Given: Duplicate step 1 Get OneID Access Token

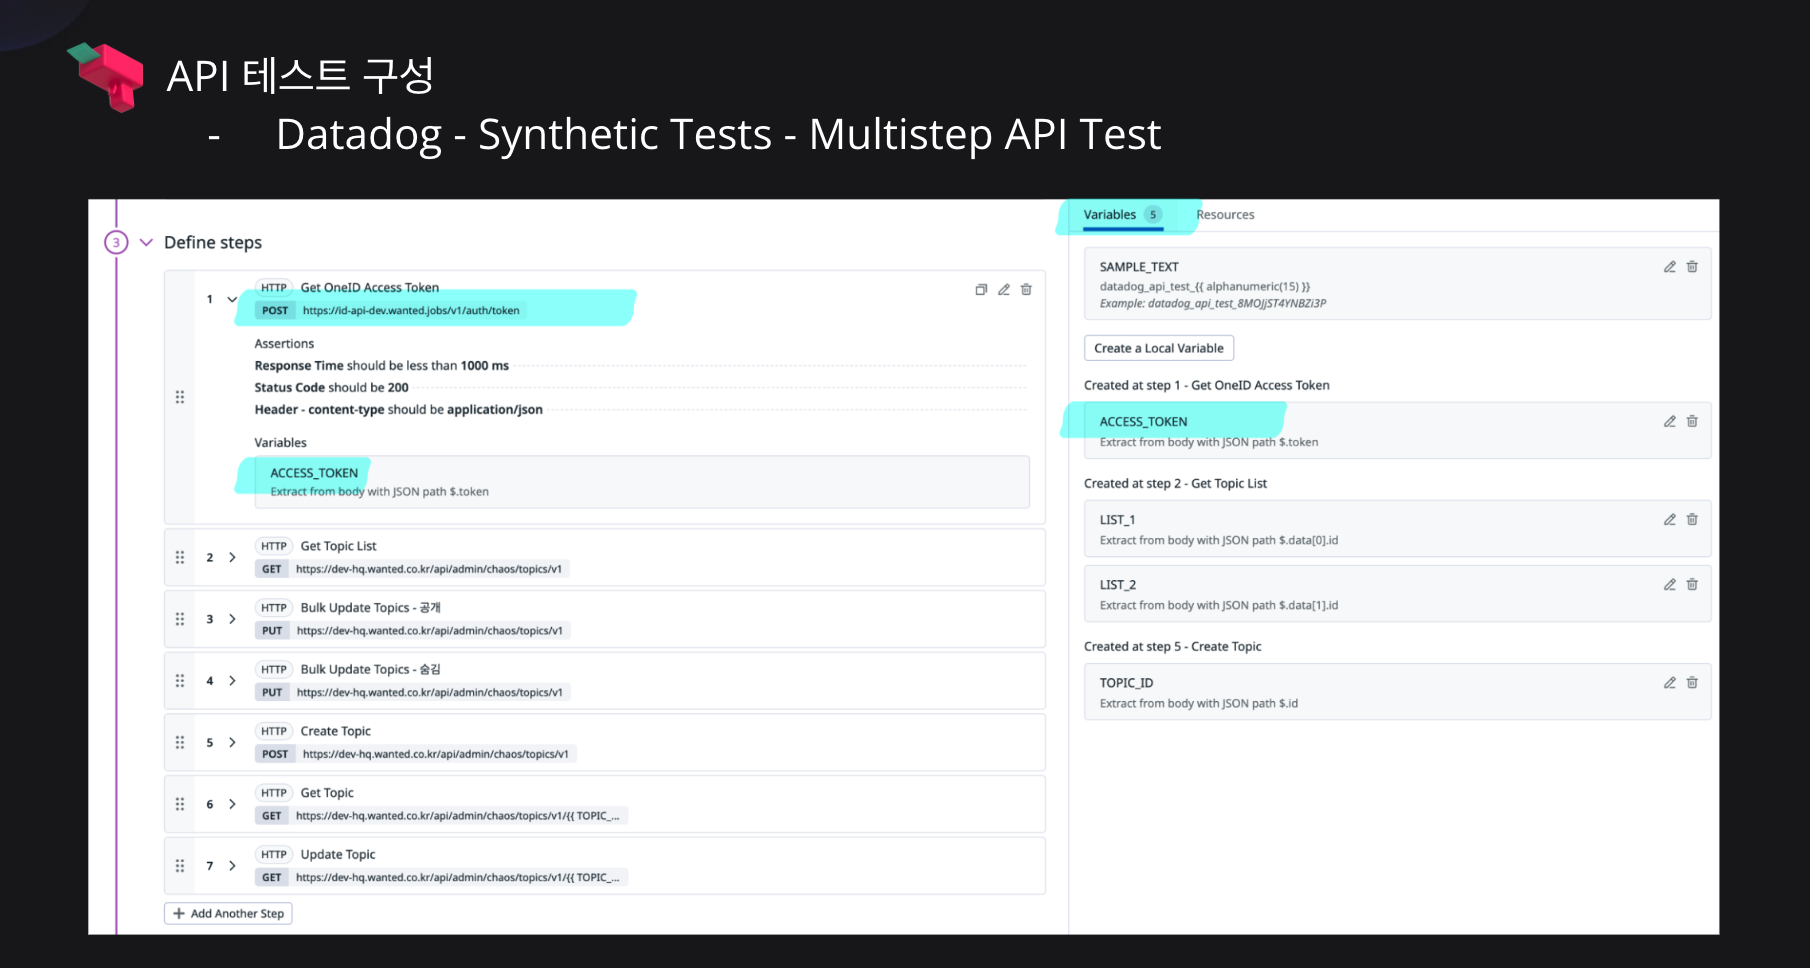Looking at the screenshot, I should [x=981, y=290].
